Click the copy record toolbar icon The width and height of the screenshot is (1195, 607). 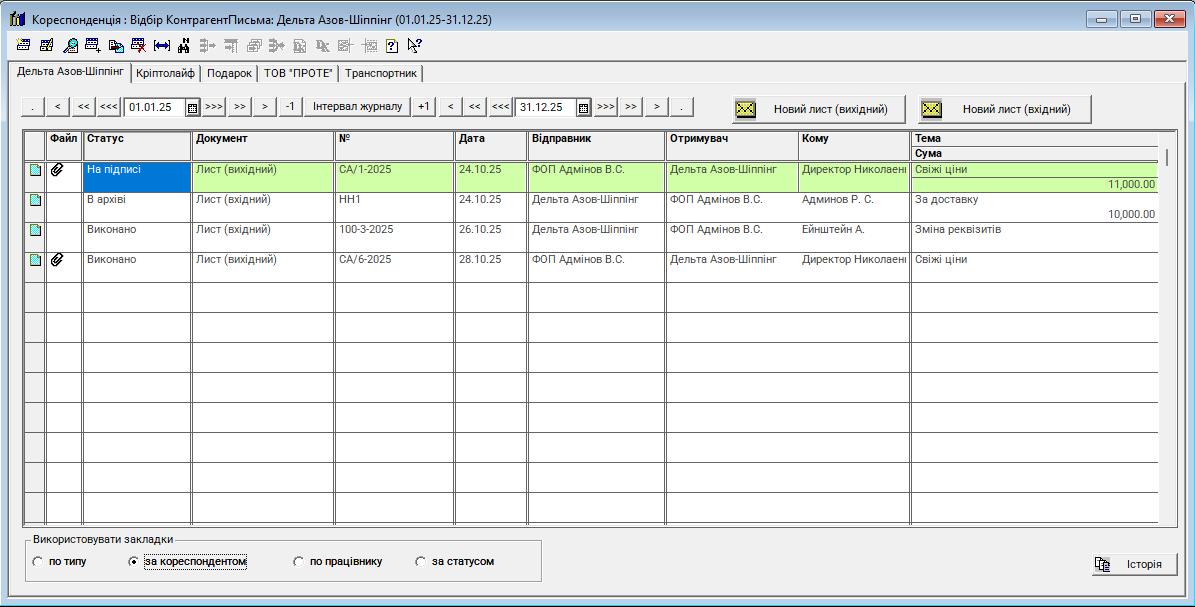pyautogui.click(x=116, y=45)
